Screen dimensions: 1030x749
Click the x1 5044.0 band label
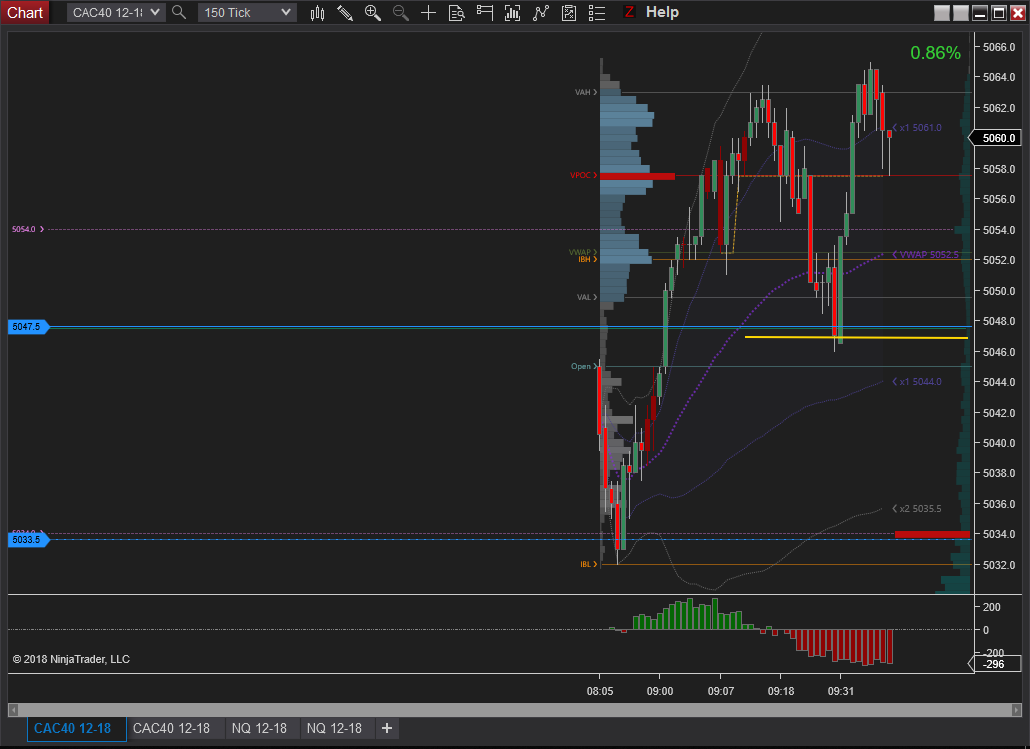[917, 382]
